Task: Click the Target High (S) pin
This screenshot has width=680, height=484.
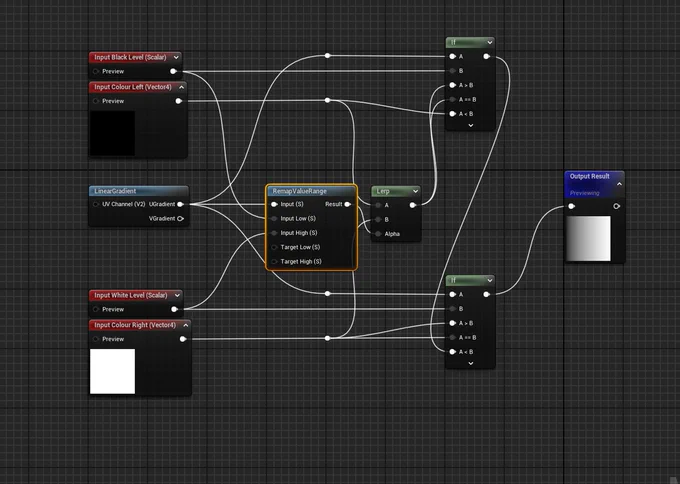Action: click(x=274, y=262)
